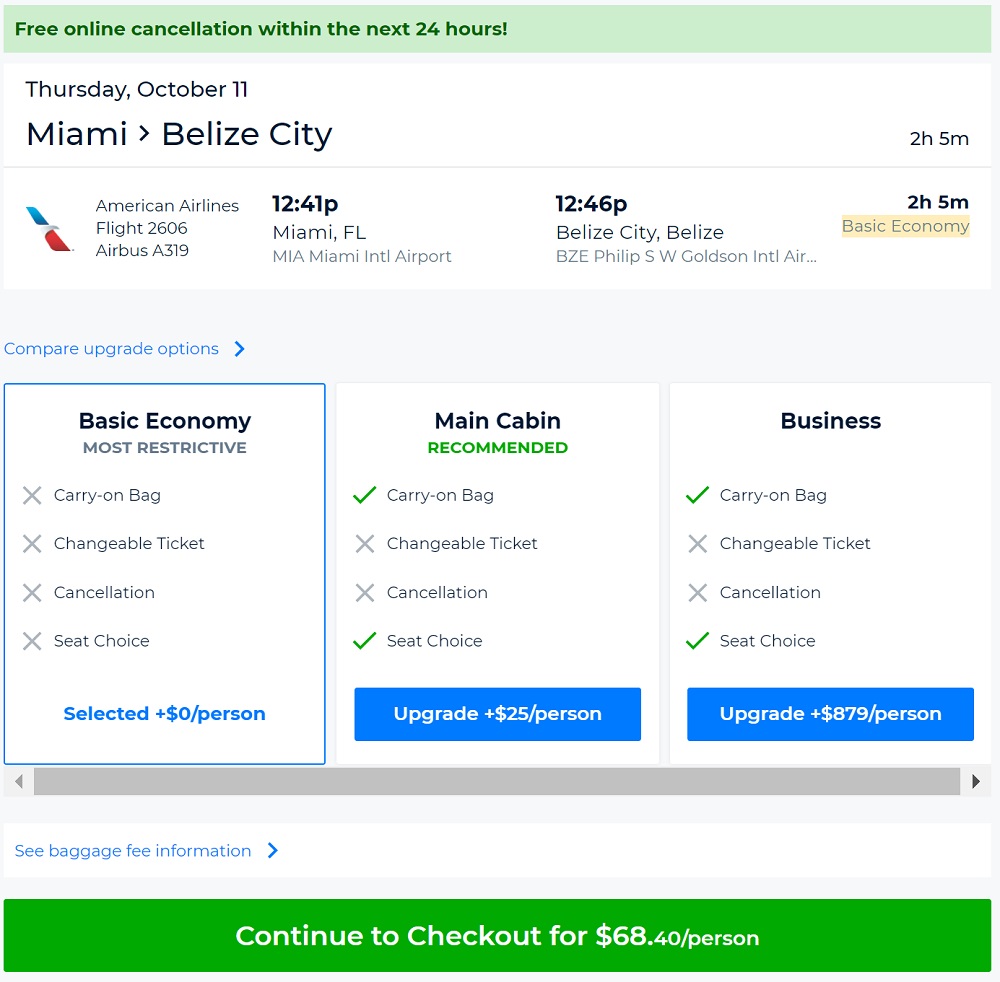Click the green check beside Business Seat Choice
This screenshot has width=1000, height=982.
(x=698, y=641)
